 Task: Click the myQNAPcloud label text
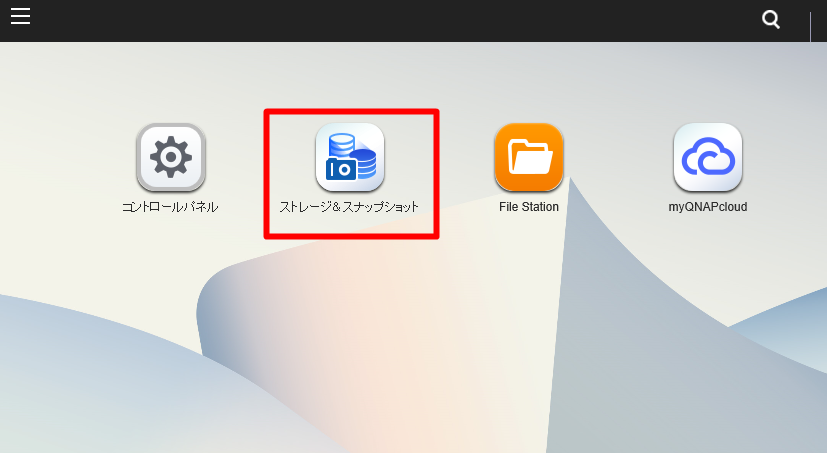[x=708, y=207]
